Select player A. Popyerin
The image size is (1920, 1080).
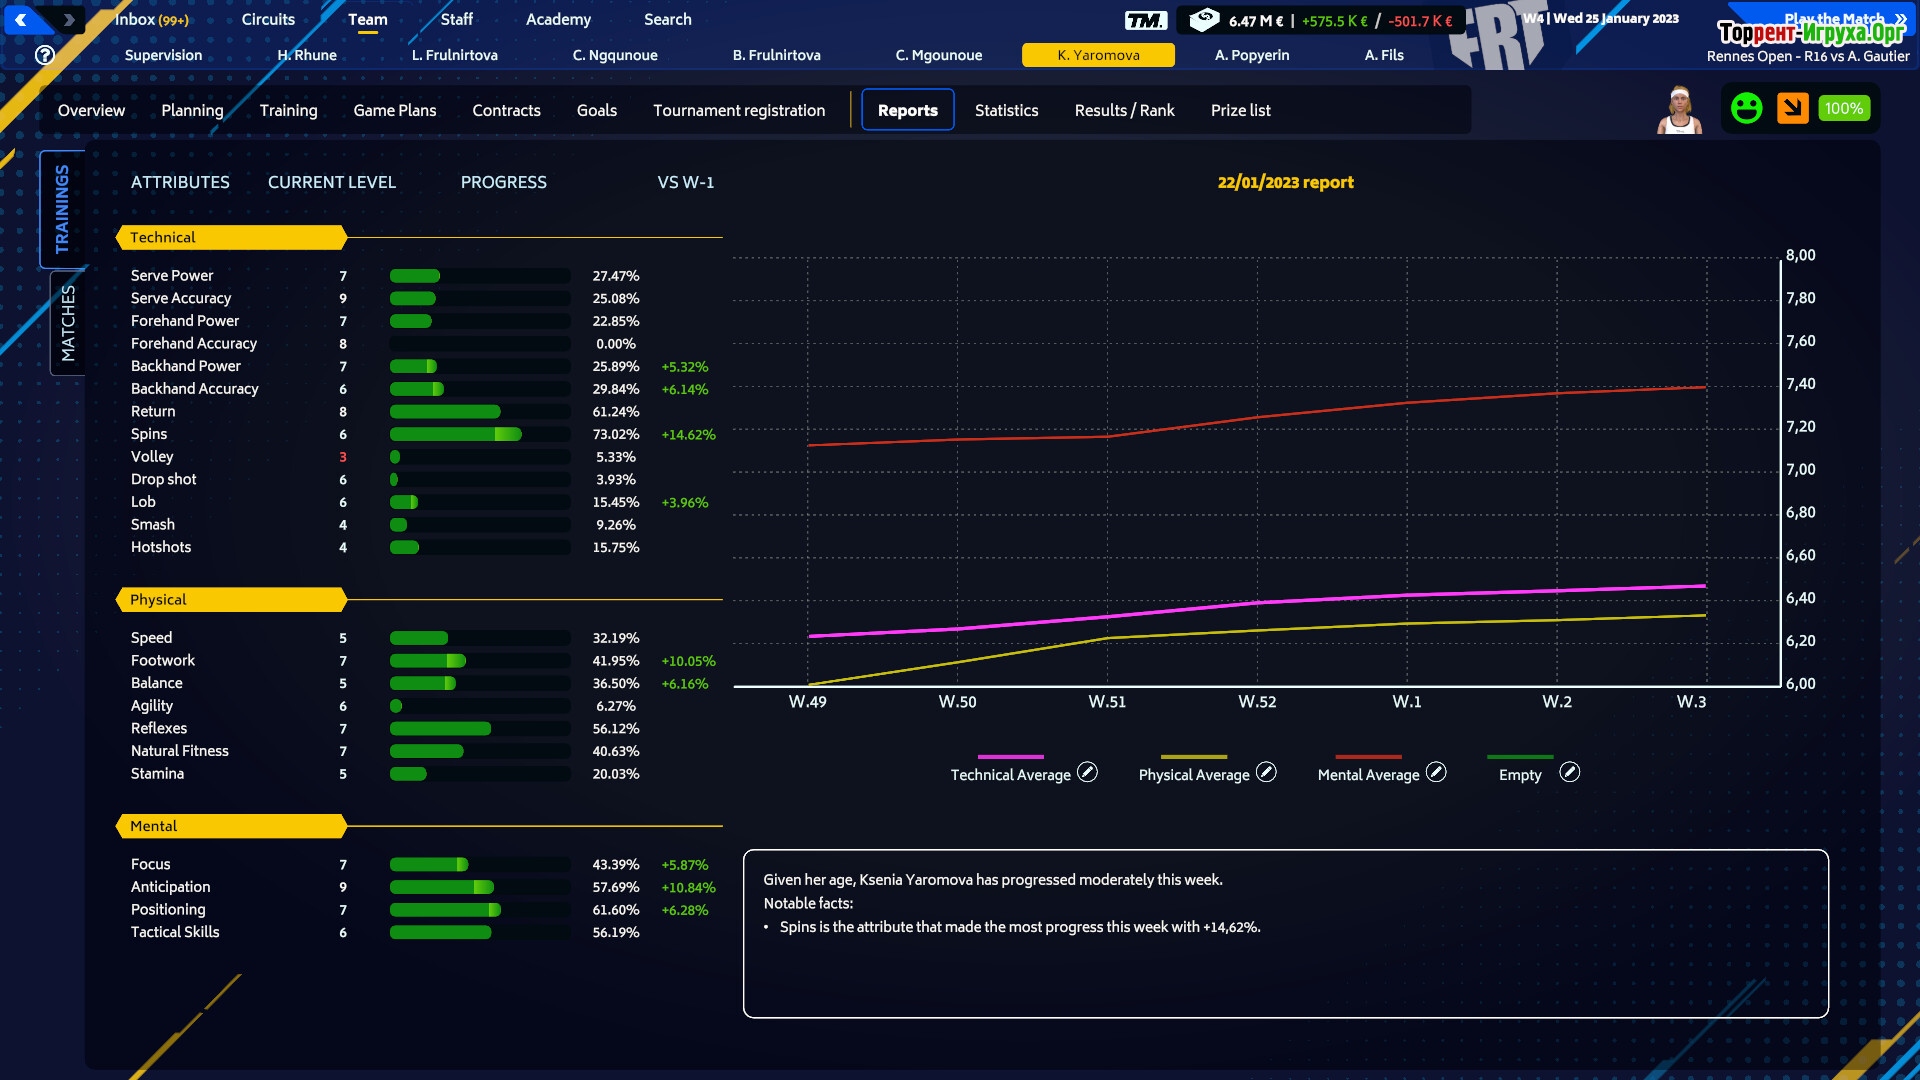click(1252, 55)
